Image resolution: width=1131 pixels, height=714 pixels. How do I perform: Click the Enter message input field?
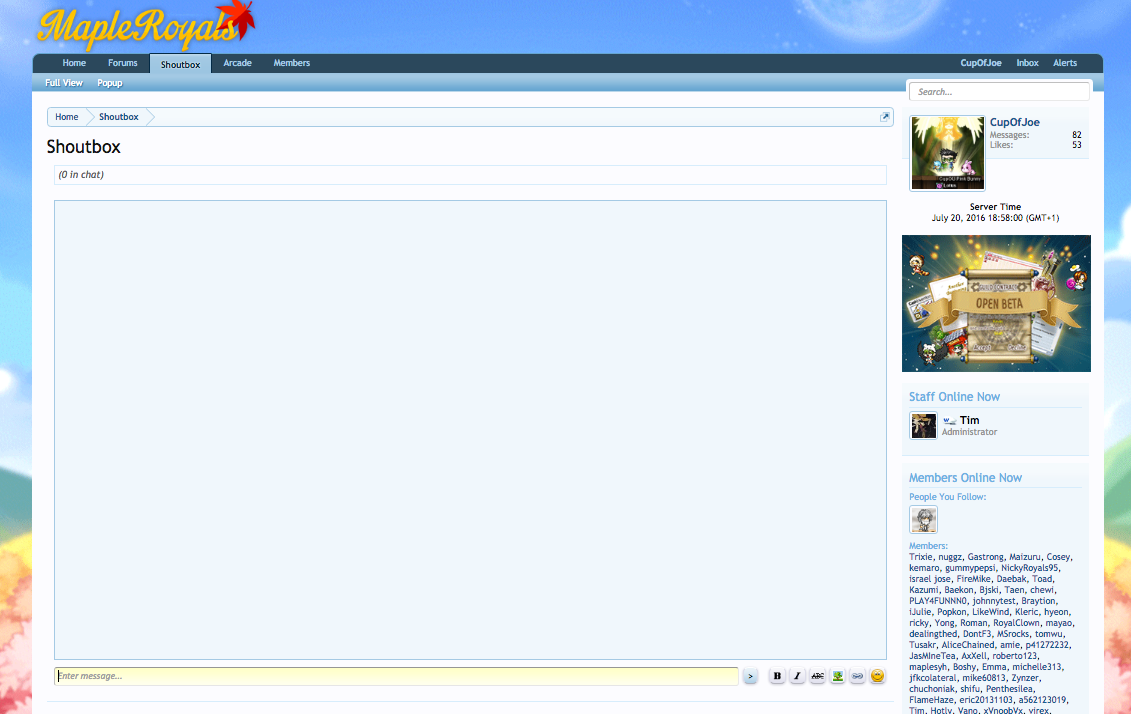396,676
